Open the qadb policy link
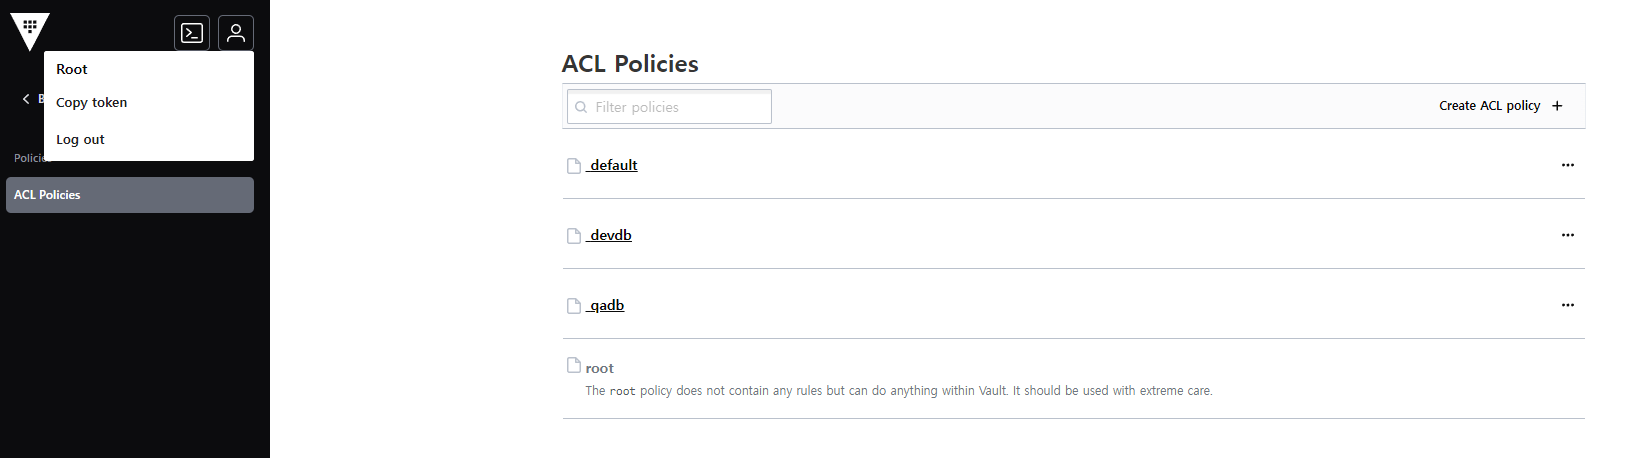Viewport: 1631px width, 458px height. point(606,306)
